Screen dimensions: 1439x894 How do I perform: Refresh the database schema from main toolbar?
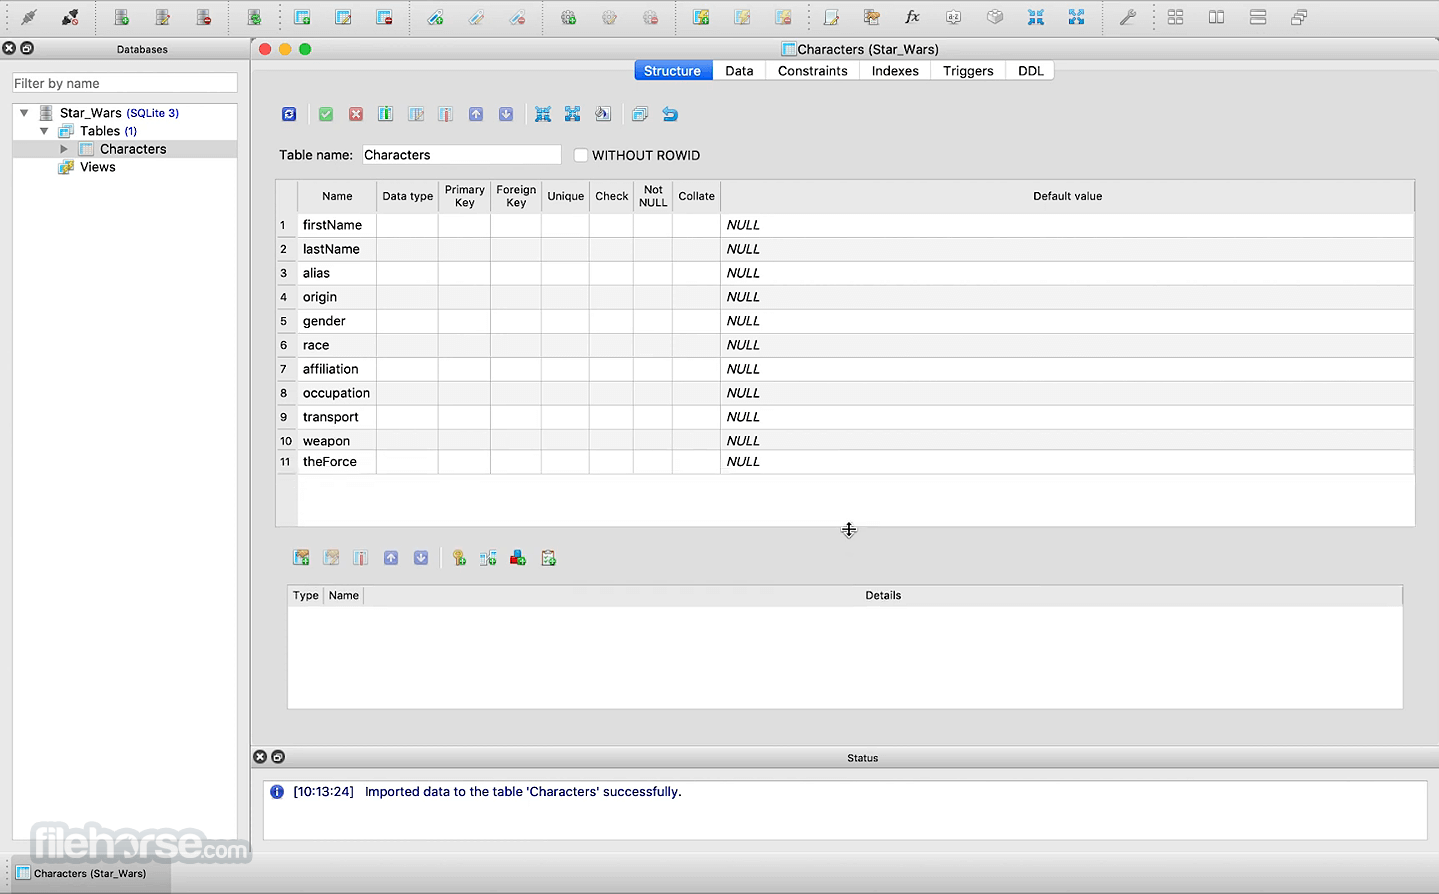click(x=254, y=17)
